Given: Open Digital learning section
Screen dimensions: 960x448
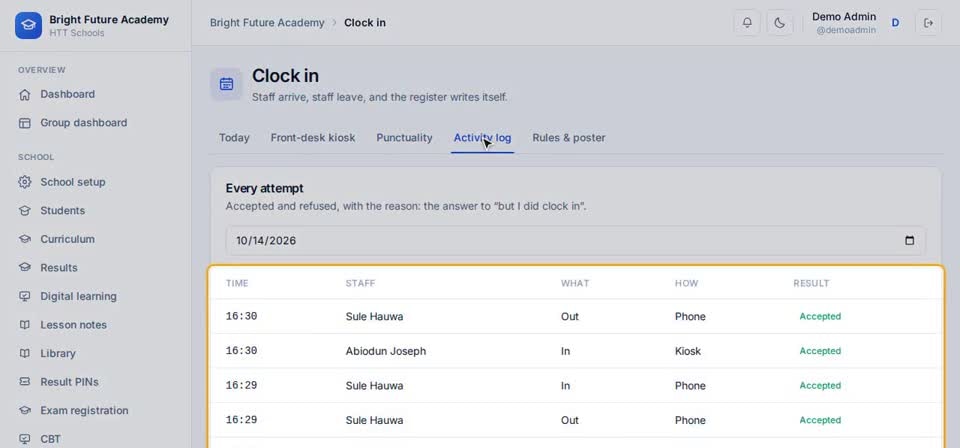Looking at the screenshot, I should point(78,296).
